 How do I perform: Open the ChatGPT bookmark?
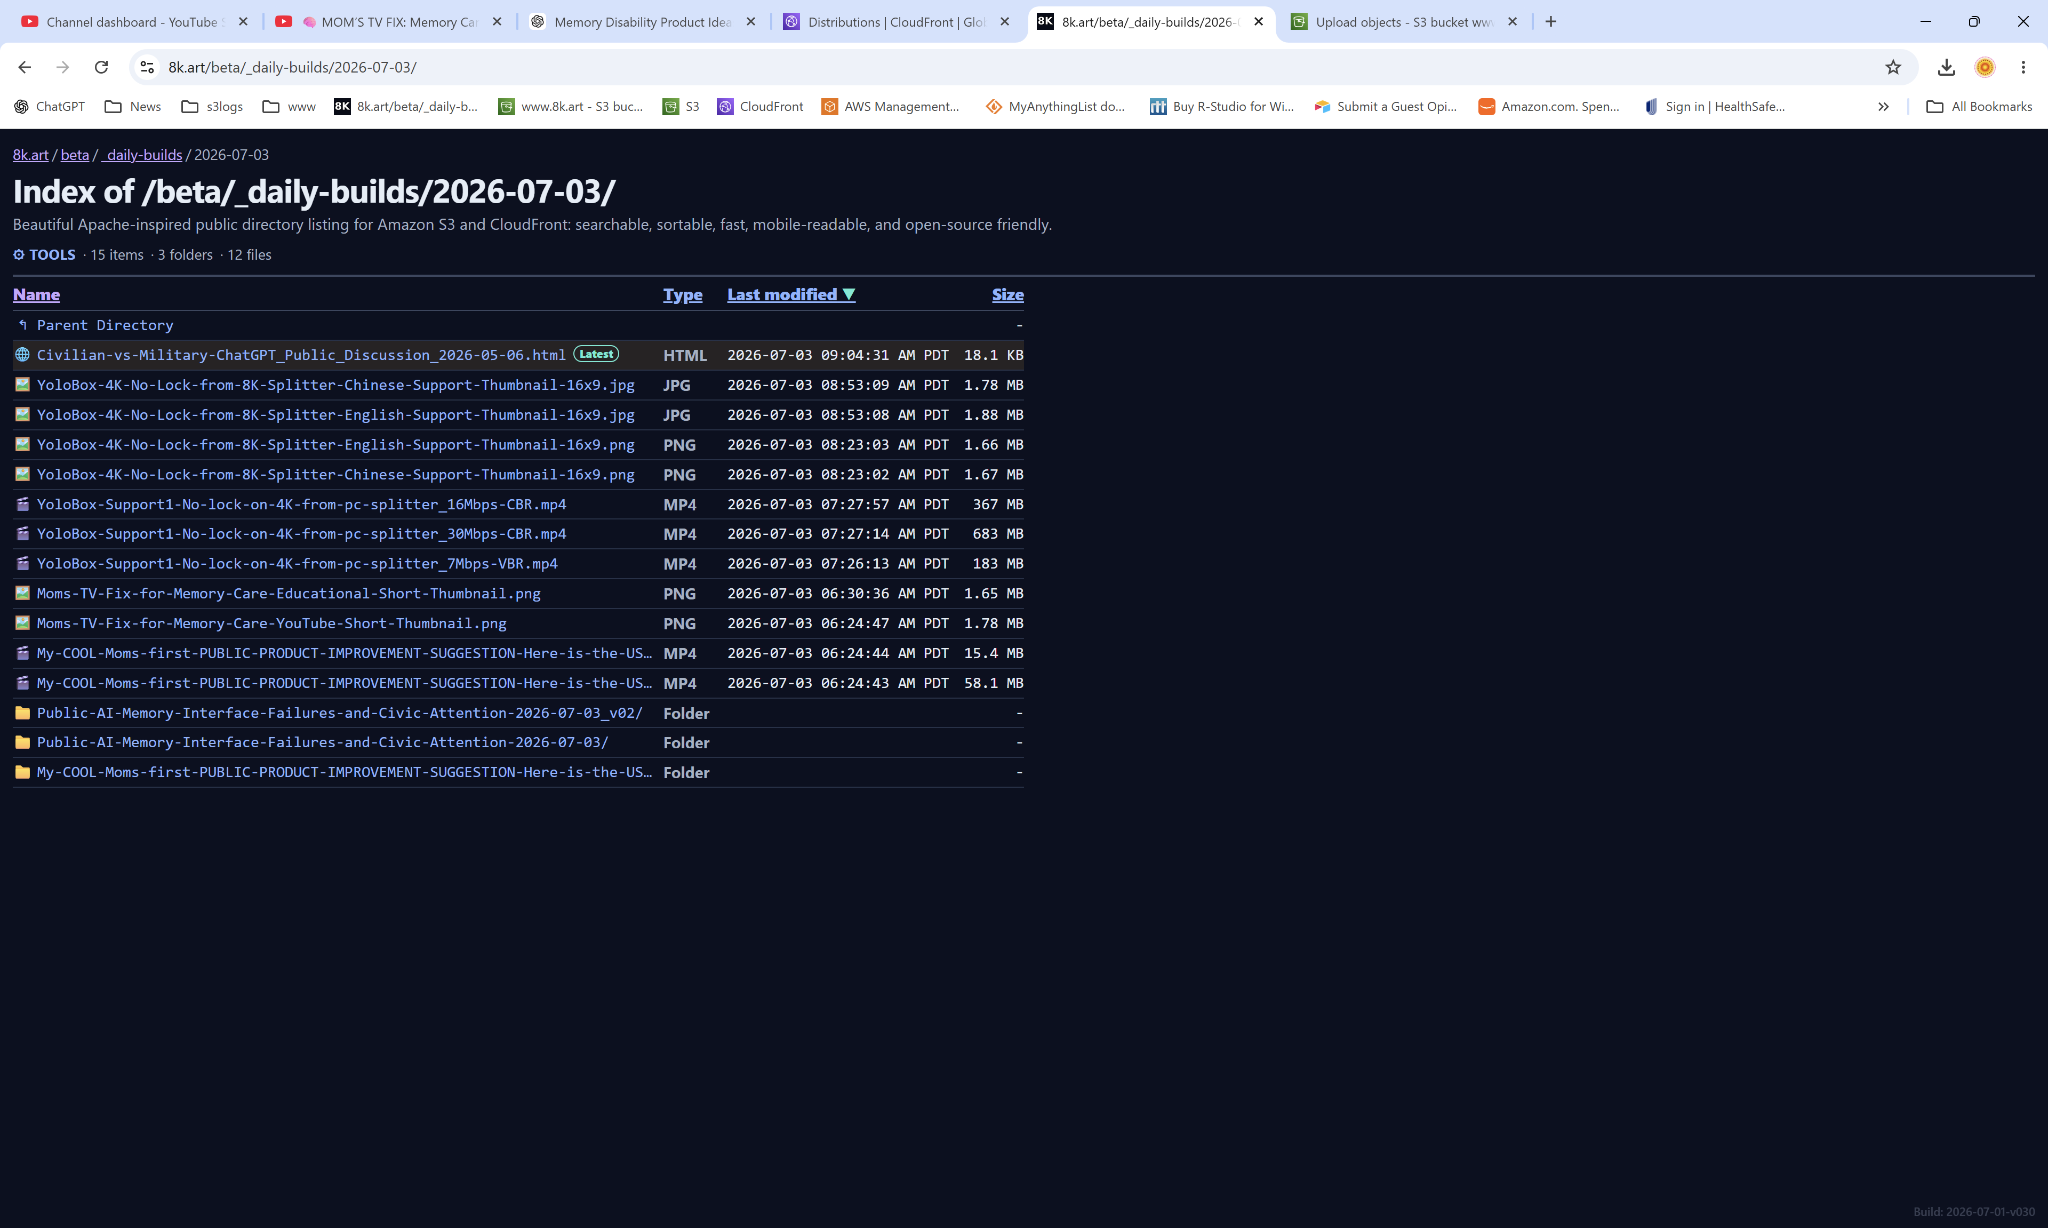coord(49,107)
